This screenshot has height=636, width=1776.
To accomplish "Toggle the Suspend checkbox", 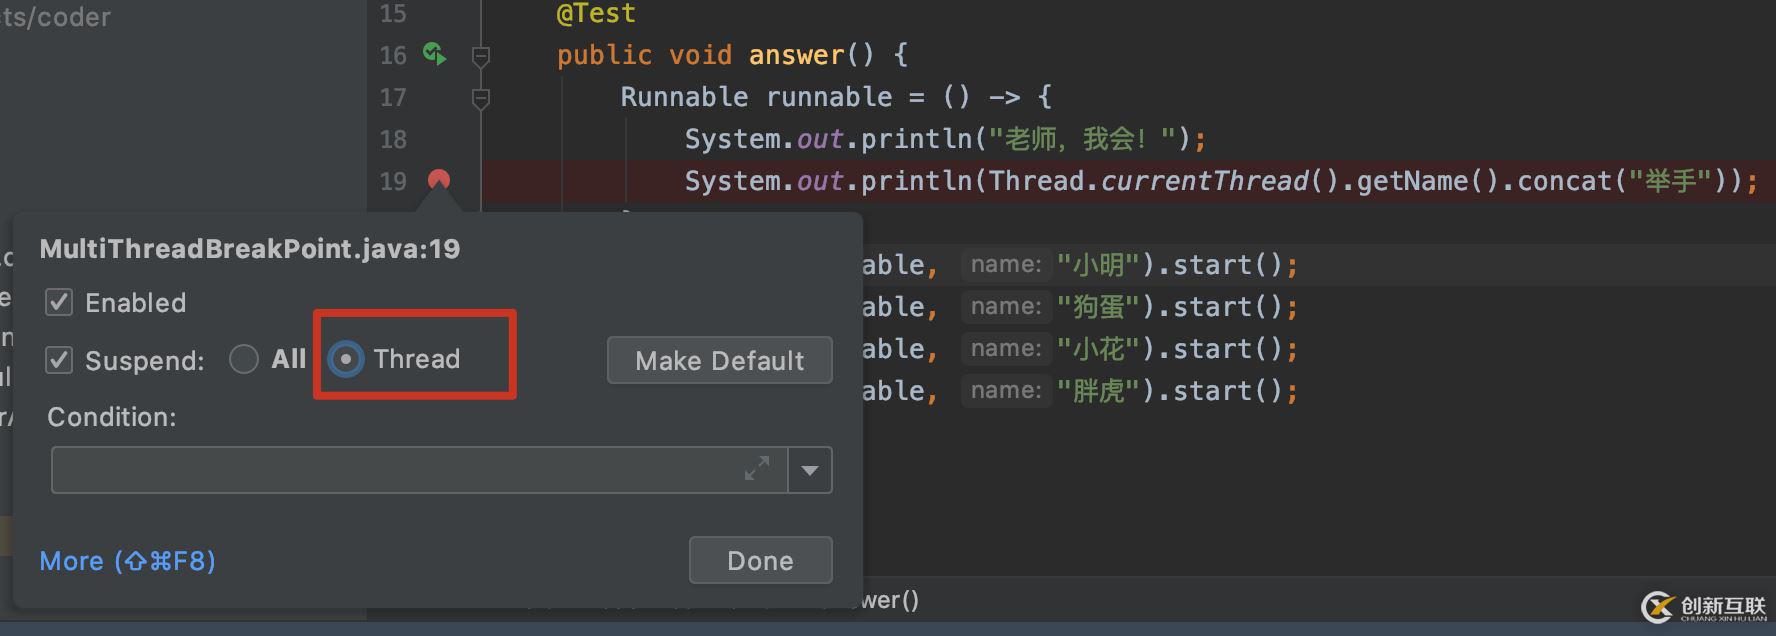I will tap(59, 360).
